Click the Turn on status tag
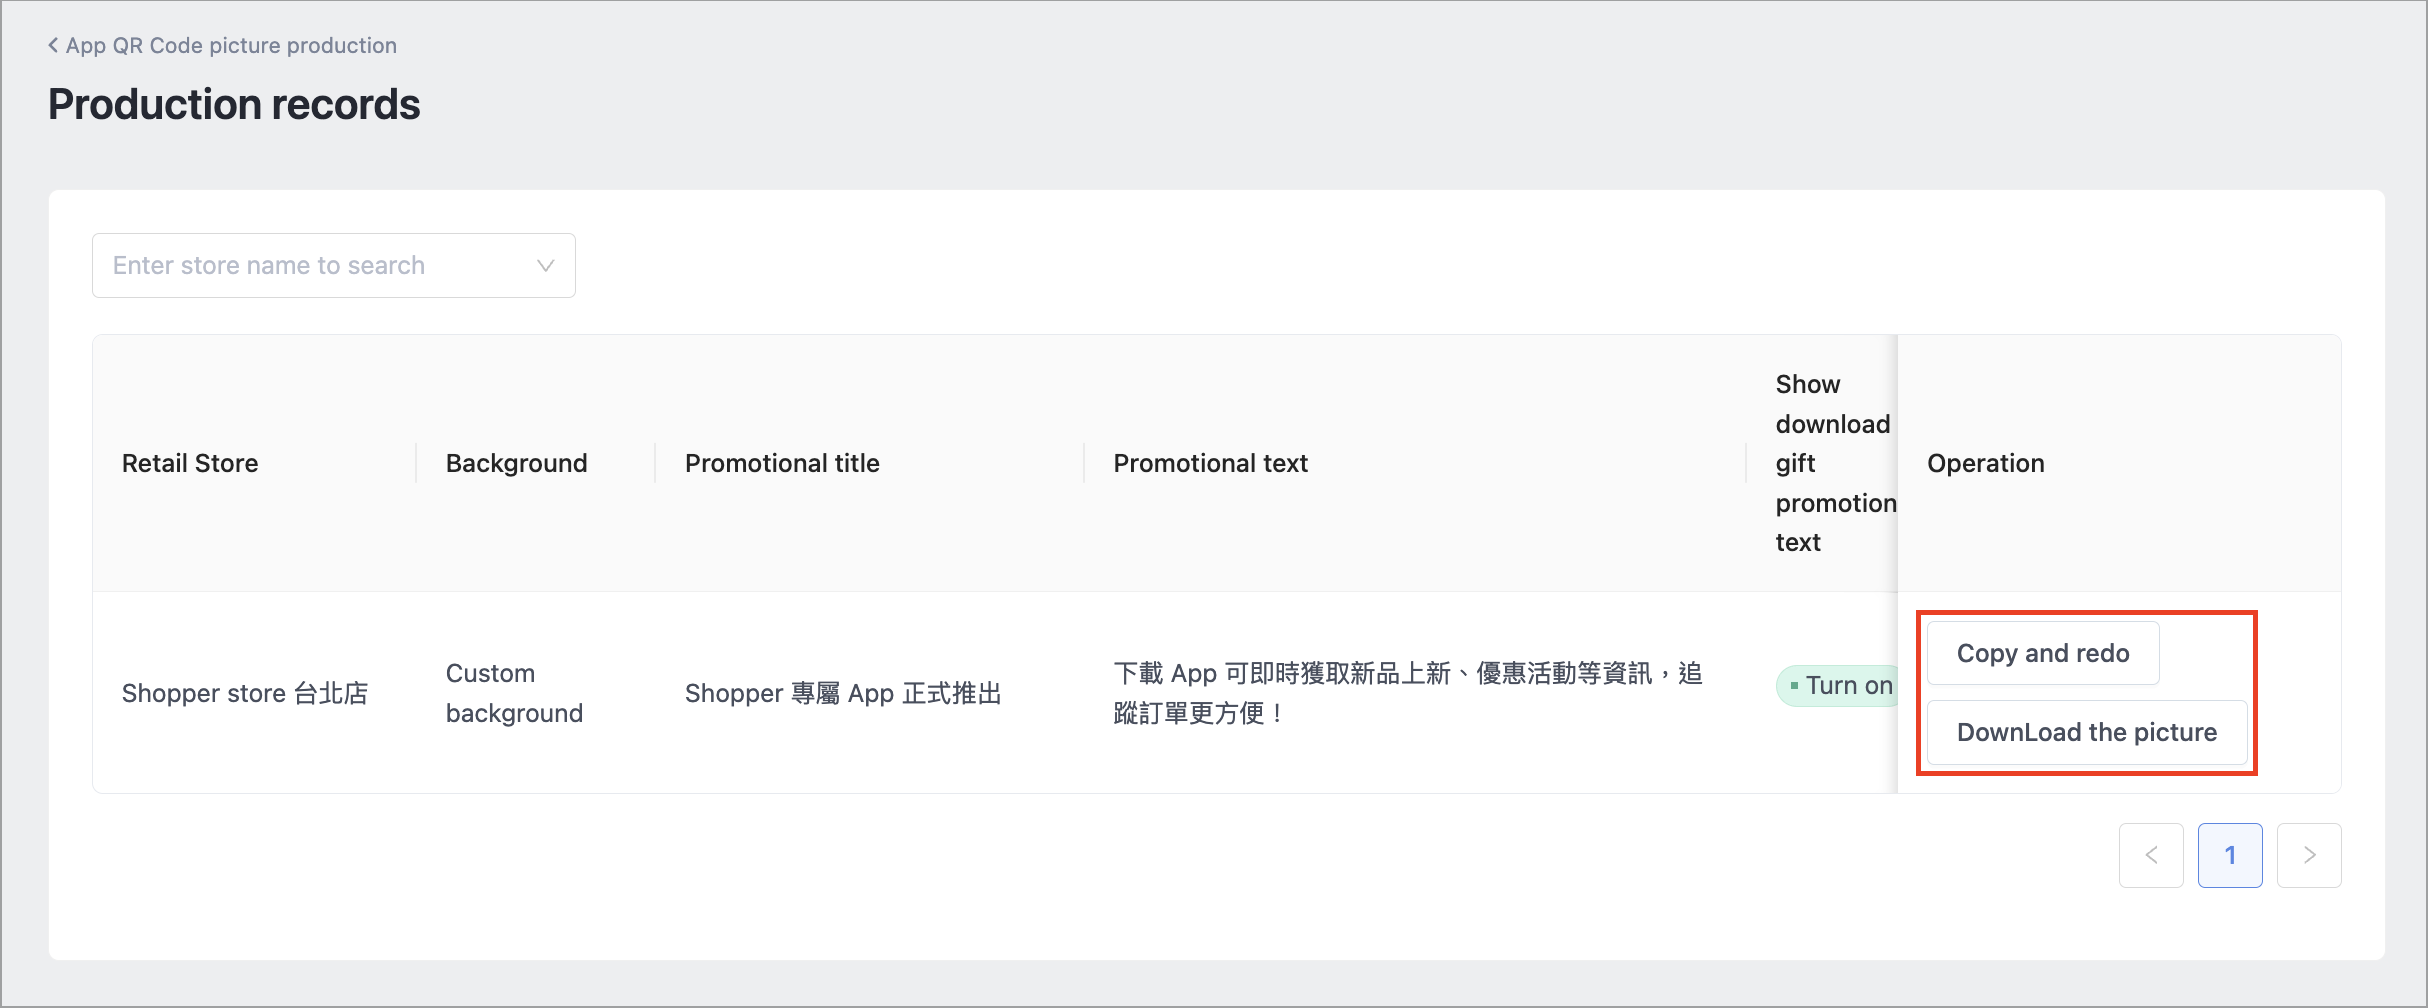 pyautogui.click(x=1838, y=686)
